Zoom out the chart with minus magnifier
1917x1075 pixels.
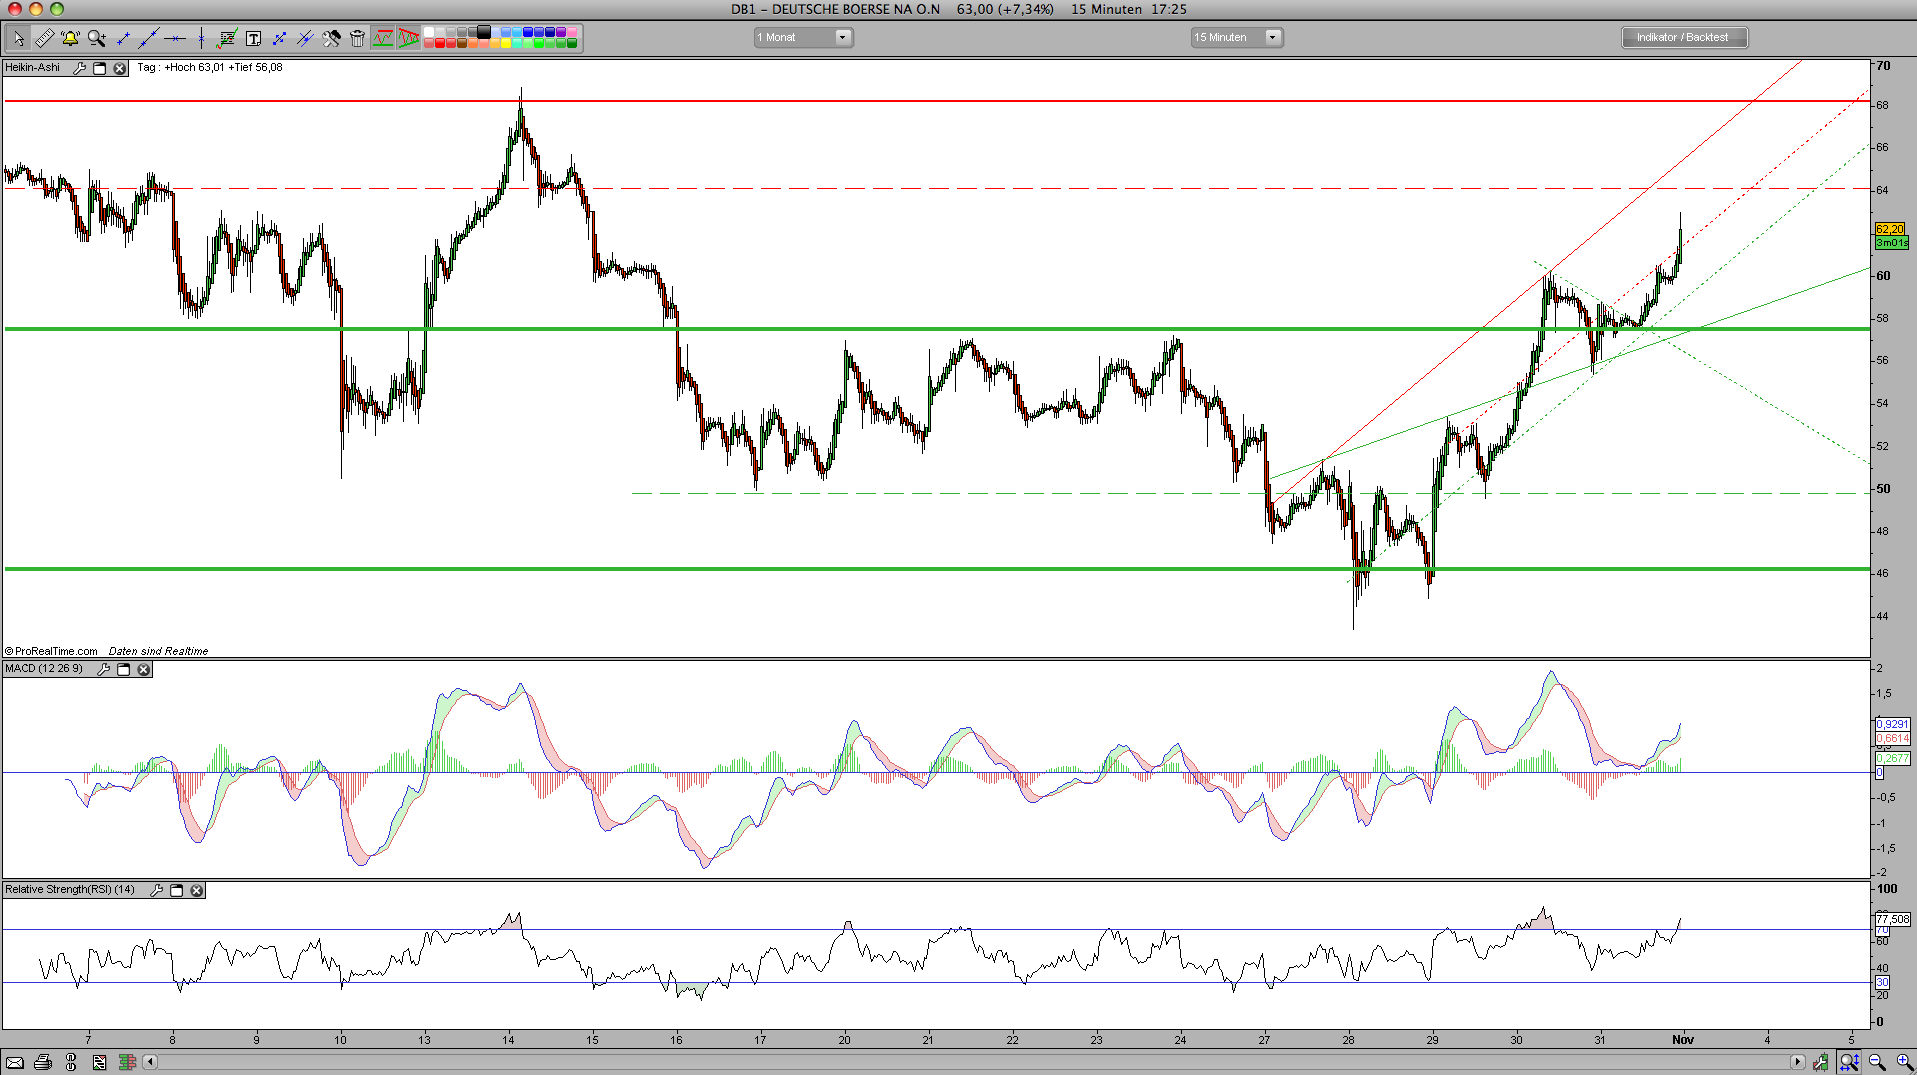click(x=1877, y=1062)
